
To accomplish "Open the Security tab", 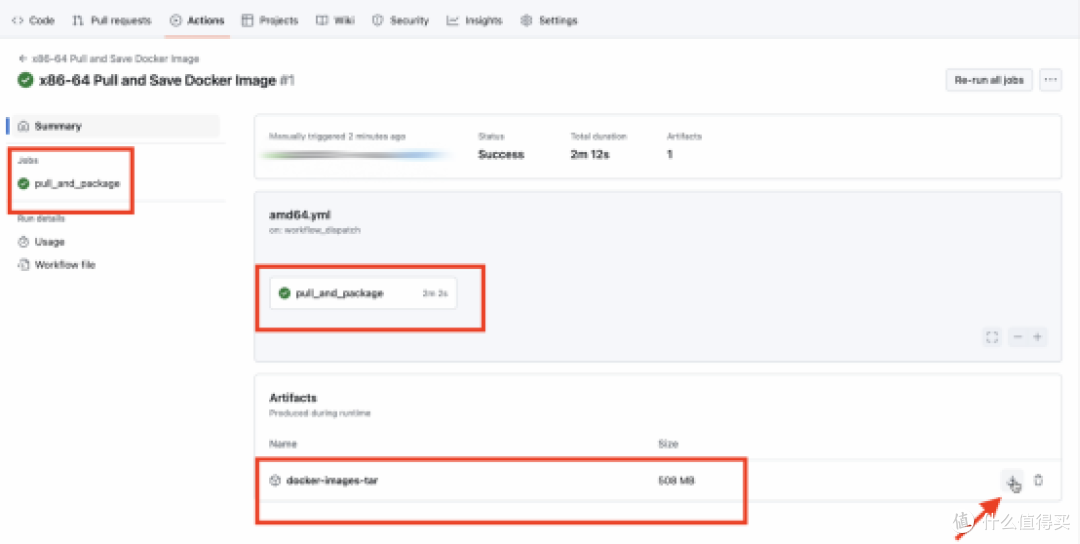I will point(400,21).
